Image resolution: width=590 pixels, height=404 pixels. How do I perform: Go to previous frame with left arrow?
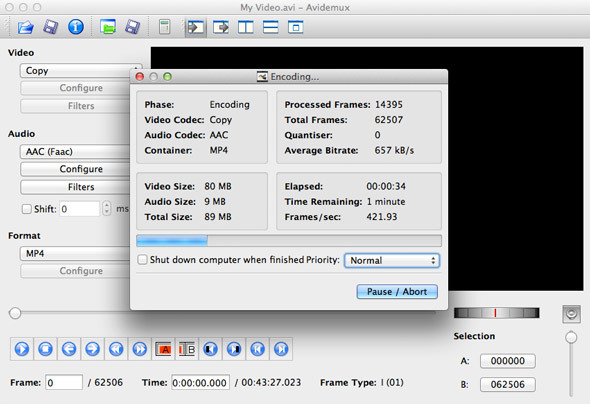(69, 349)
